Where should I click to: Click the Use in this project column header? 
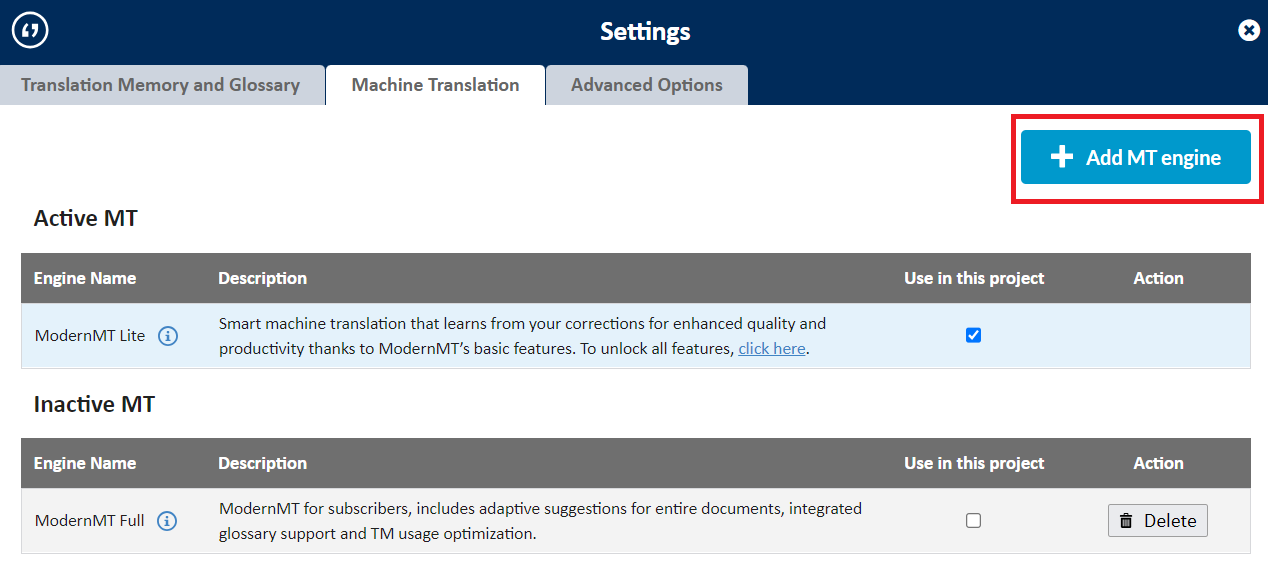[x=973, y=278]
